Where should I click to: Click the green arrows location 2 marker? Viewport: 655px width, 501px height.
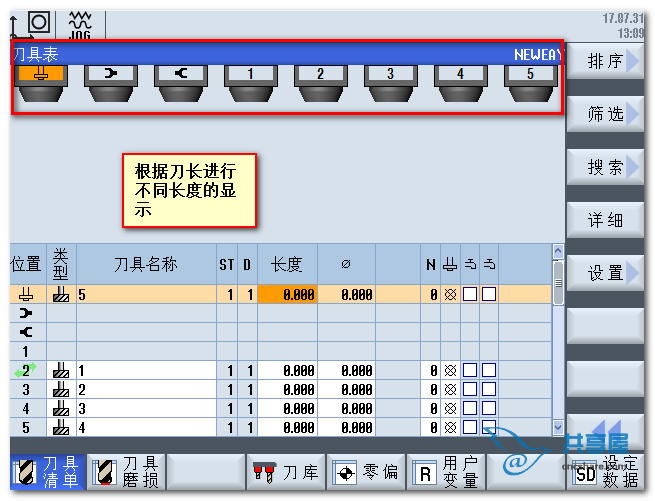pyautogui.click(x=25, y=370)
